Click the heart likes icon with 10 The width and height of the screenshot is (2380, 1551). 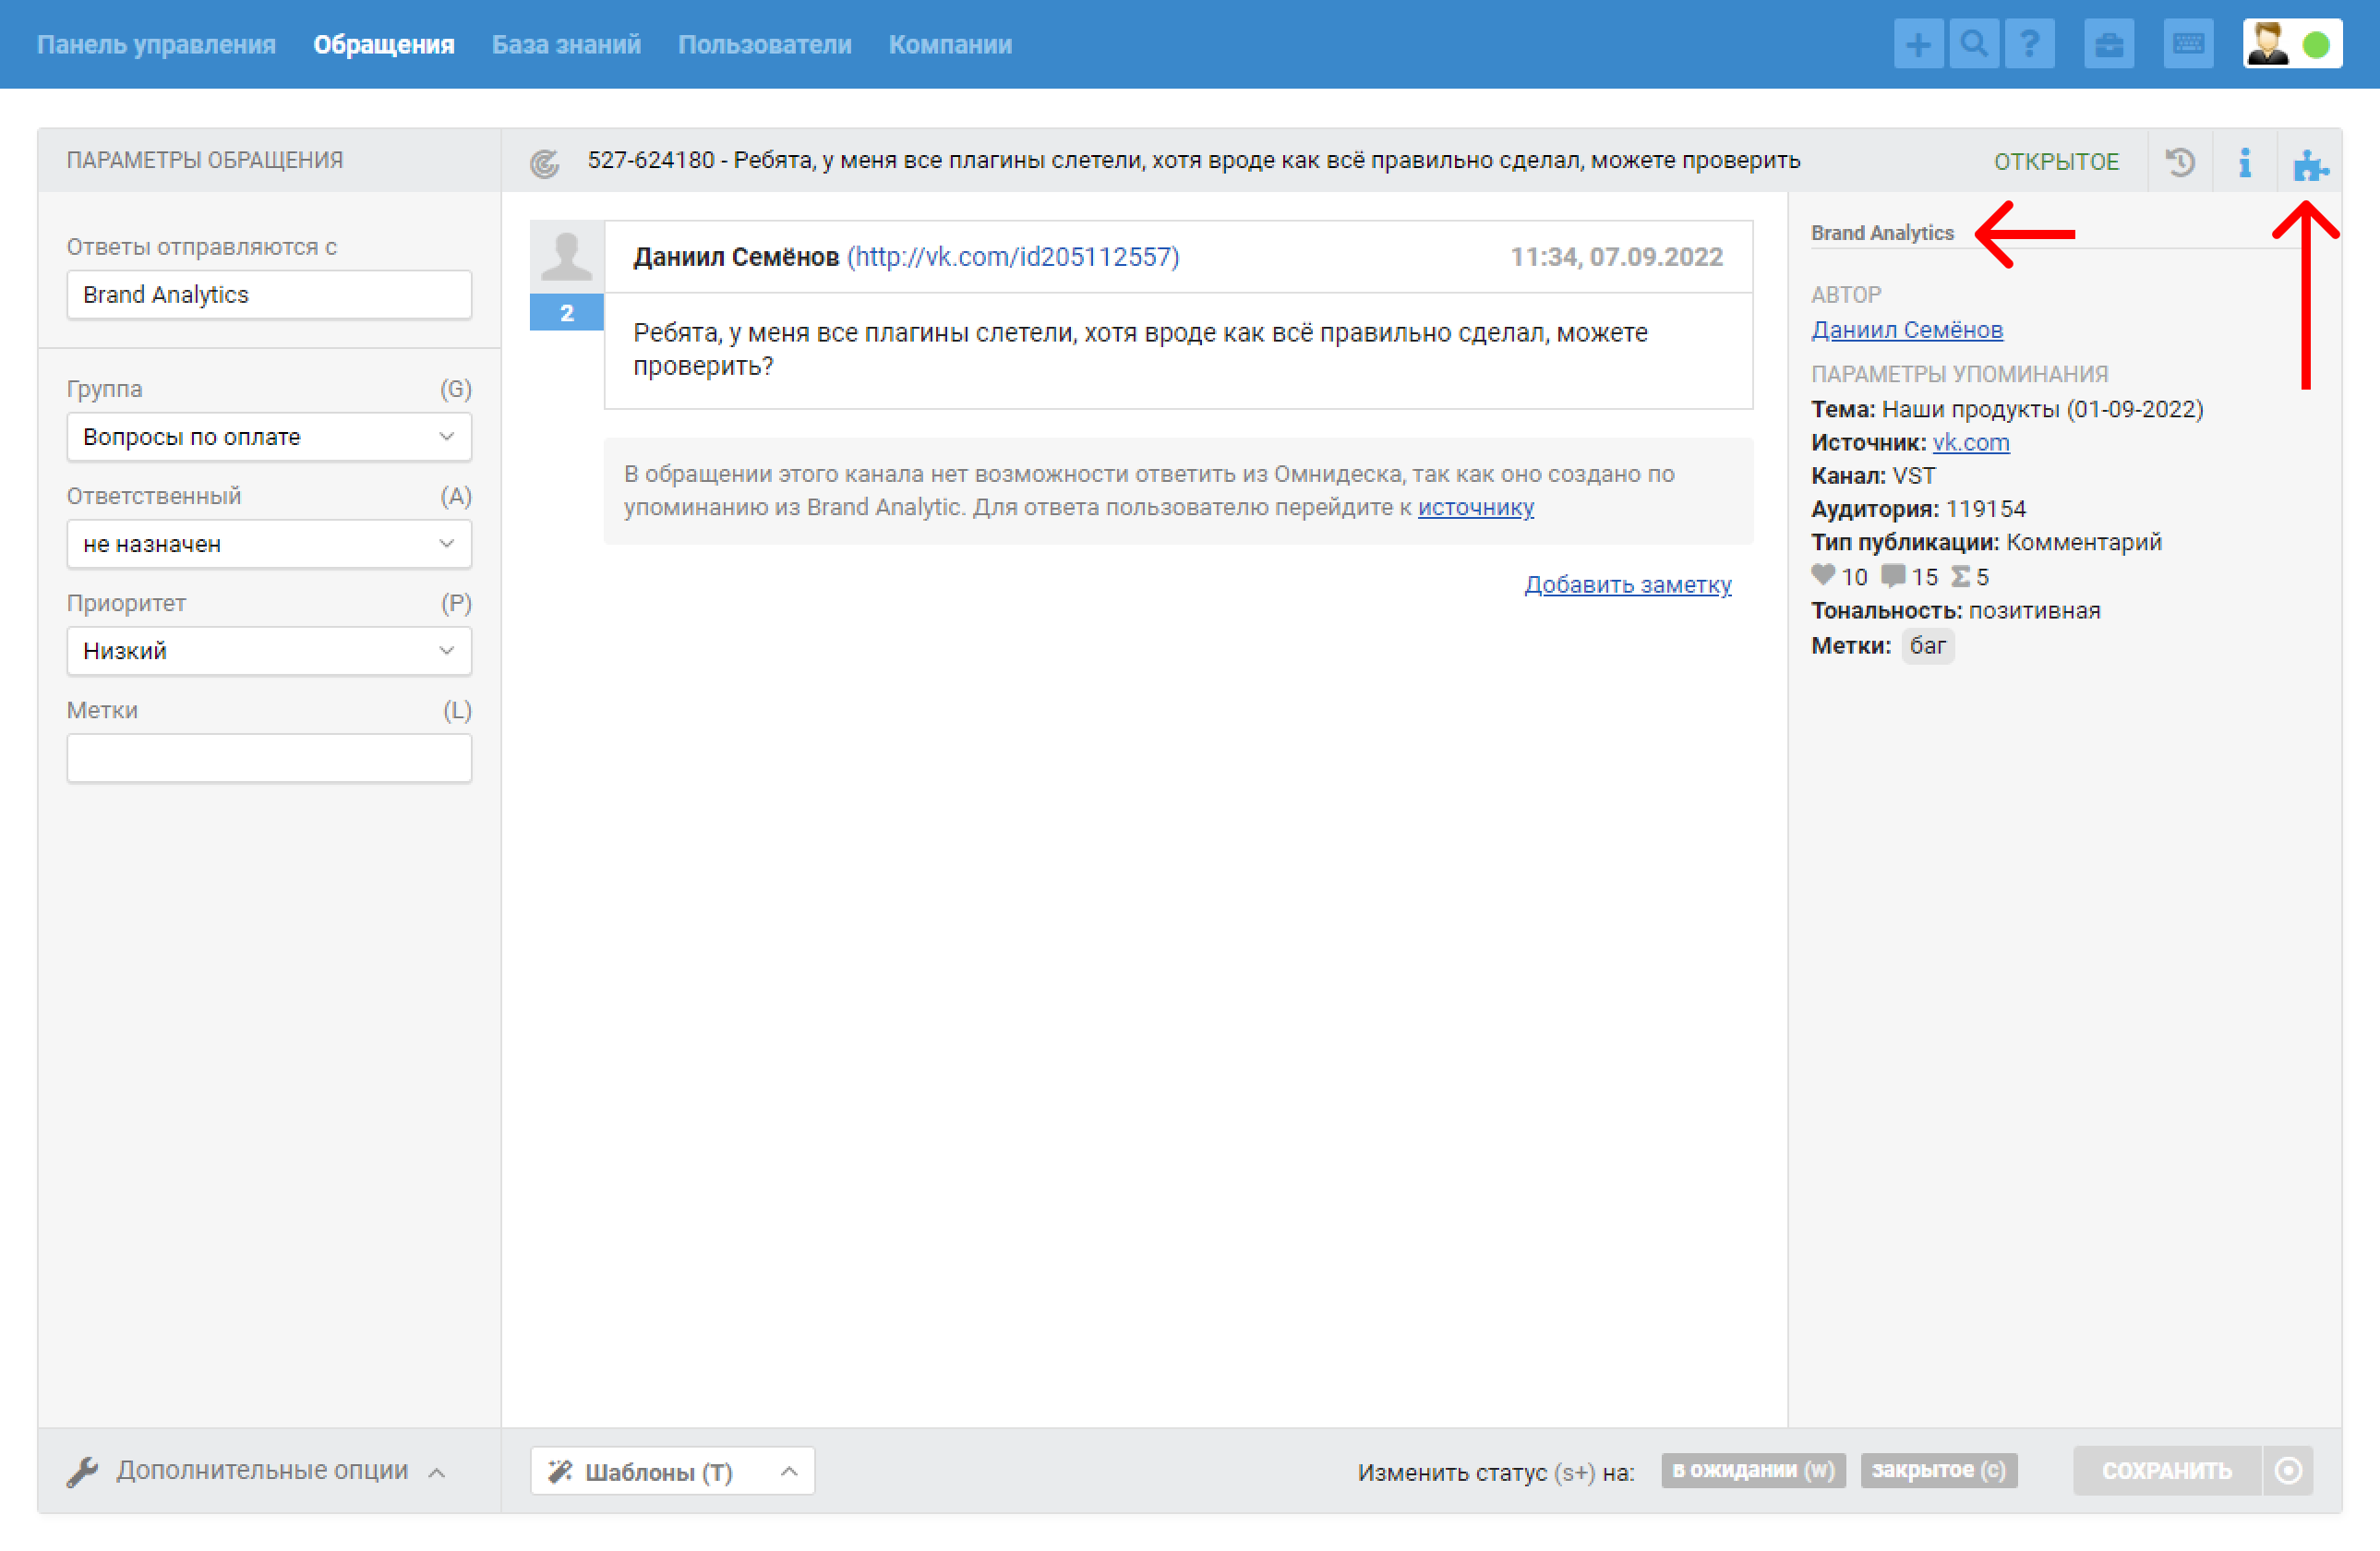click(1823, 576)
